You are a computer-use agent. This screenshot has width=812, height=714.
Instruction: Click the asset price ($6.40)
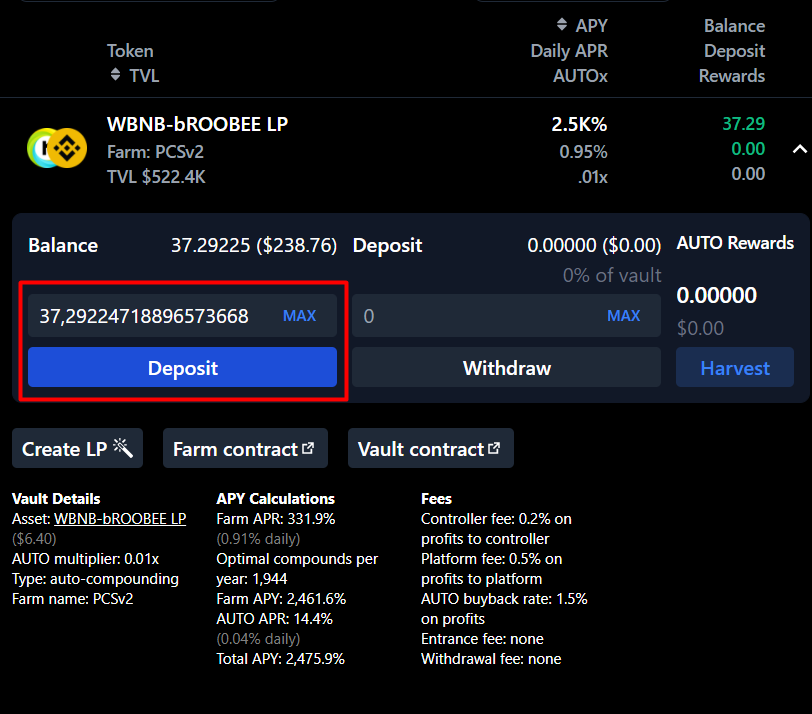(x=34, y=539)
